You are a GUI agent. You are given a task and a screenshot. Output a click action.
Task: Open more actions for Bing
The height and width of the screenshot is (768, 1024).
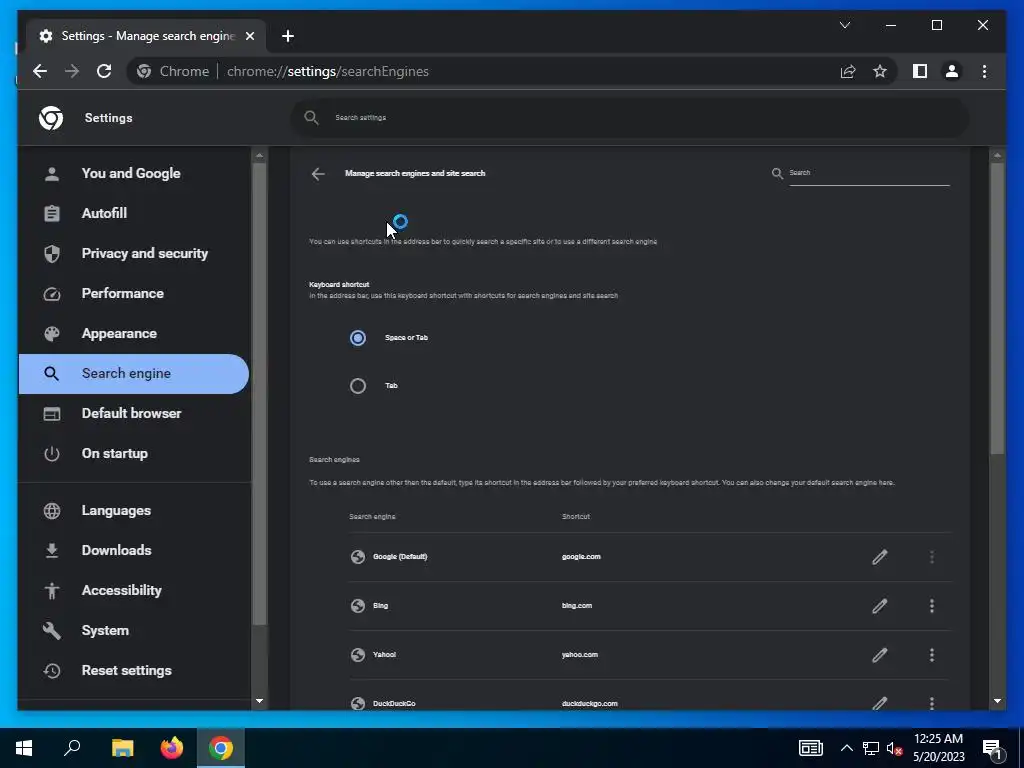pyautogui.click(x=932, y=606)
